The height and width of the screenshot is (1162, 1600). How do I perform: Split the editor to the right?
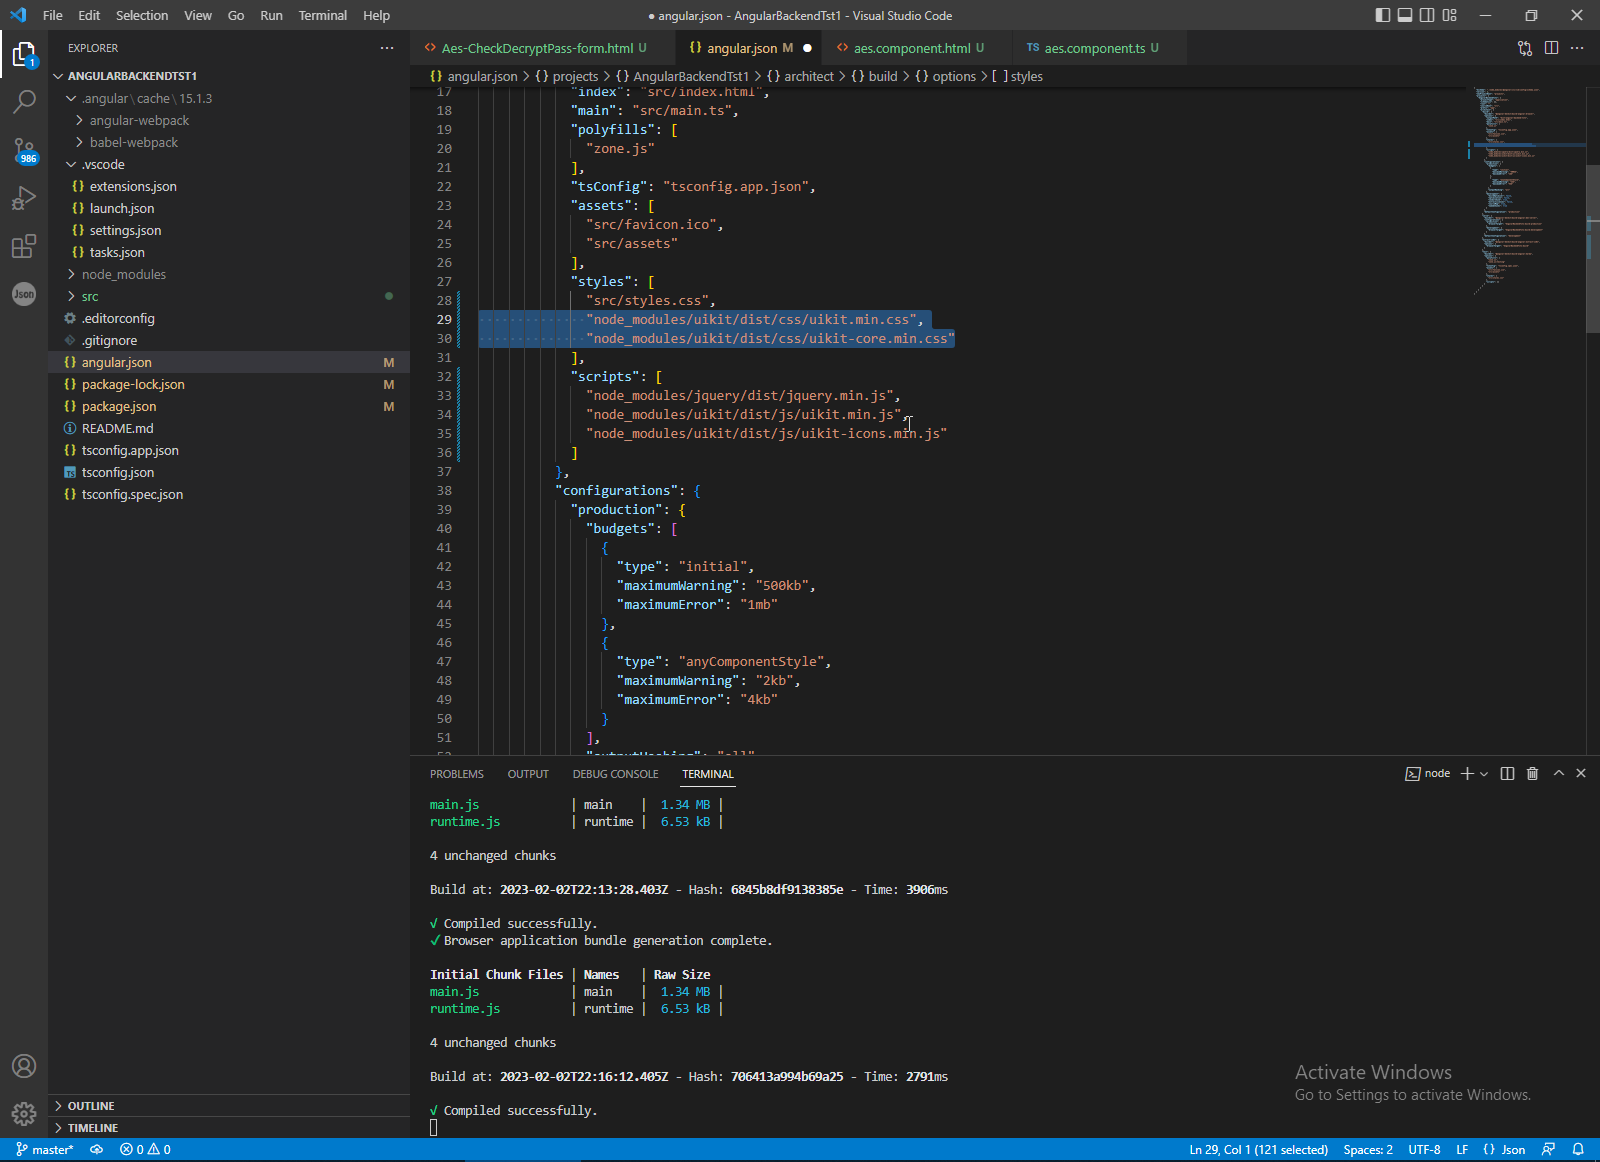point(1551,48)
